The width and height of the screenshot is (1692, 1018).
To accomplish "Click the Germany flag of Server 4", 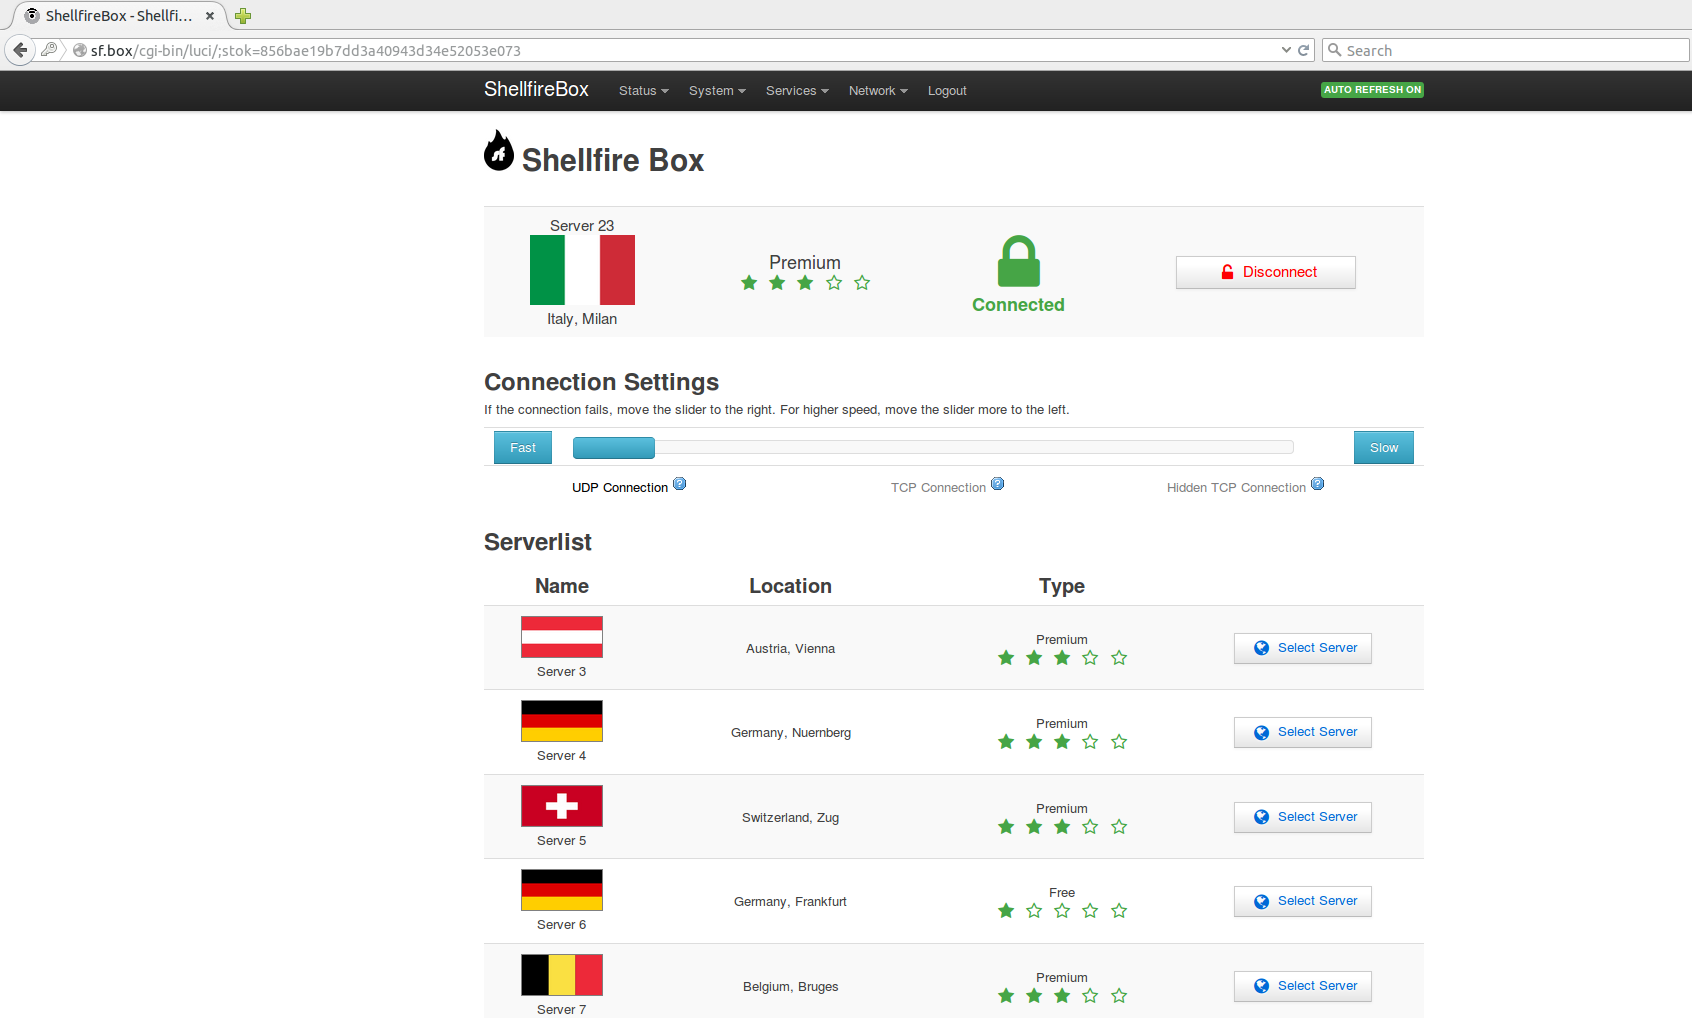I will pos(562,721).
